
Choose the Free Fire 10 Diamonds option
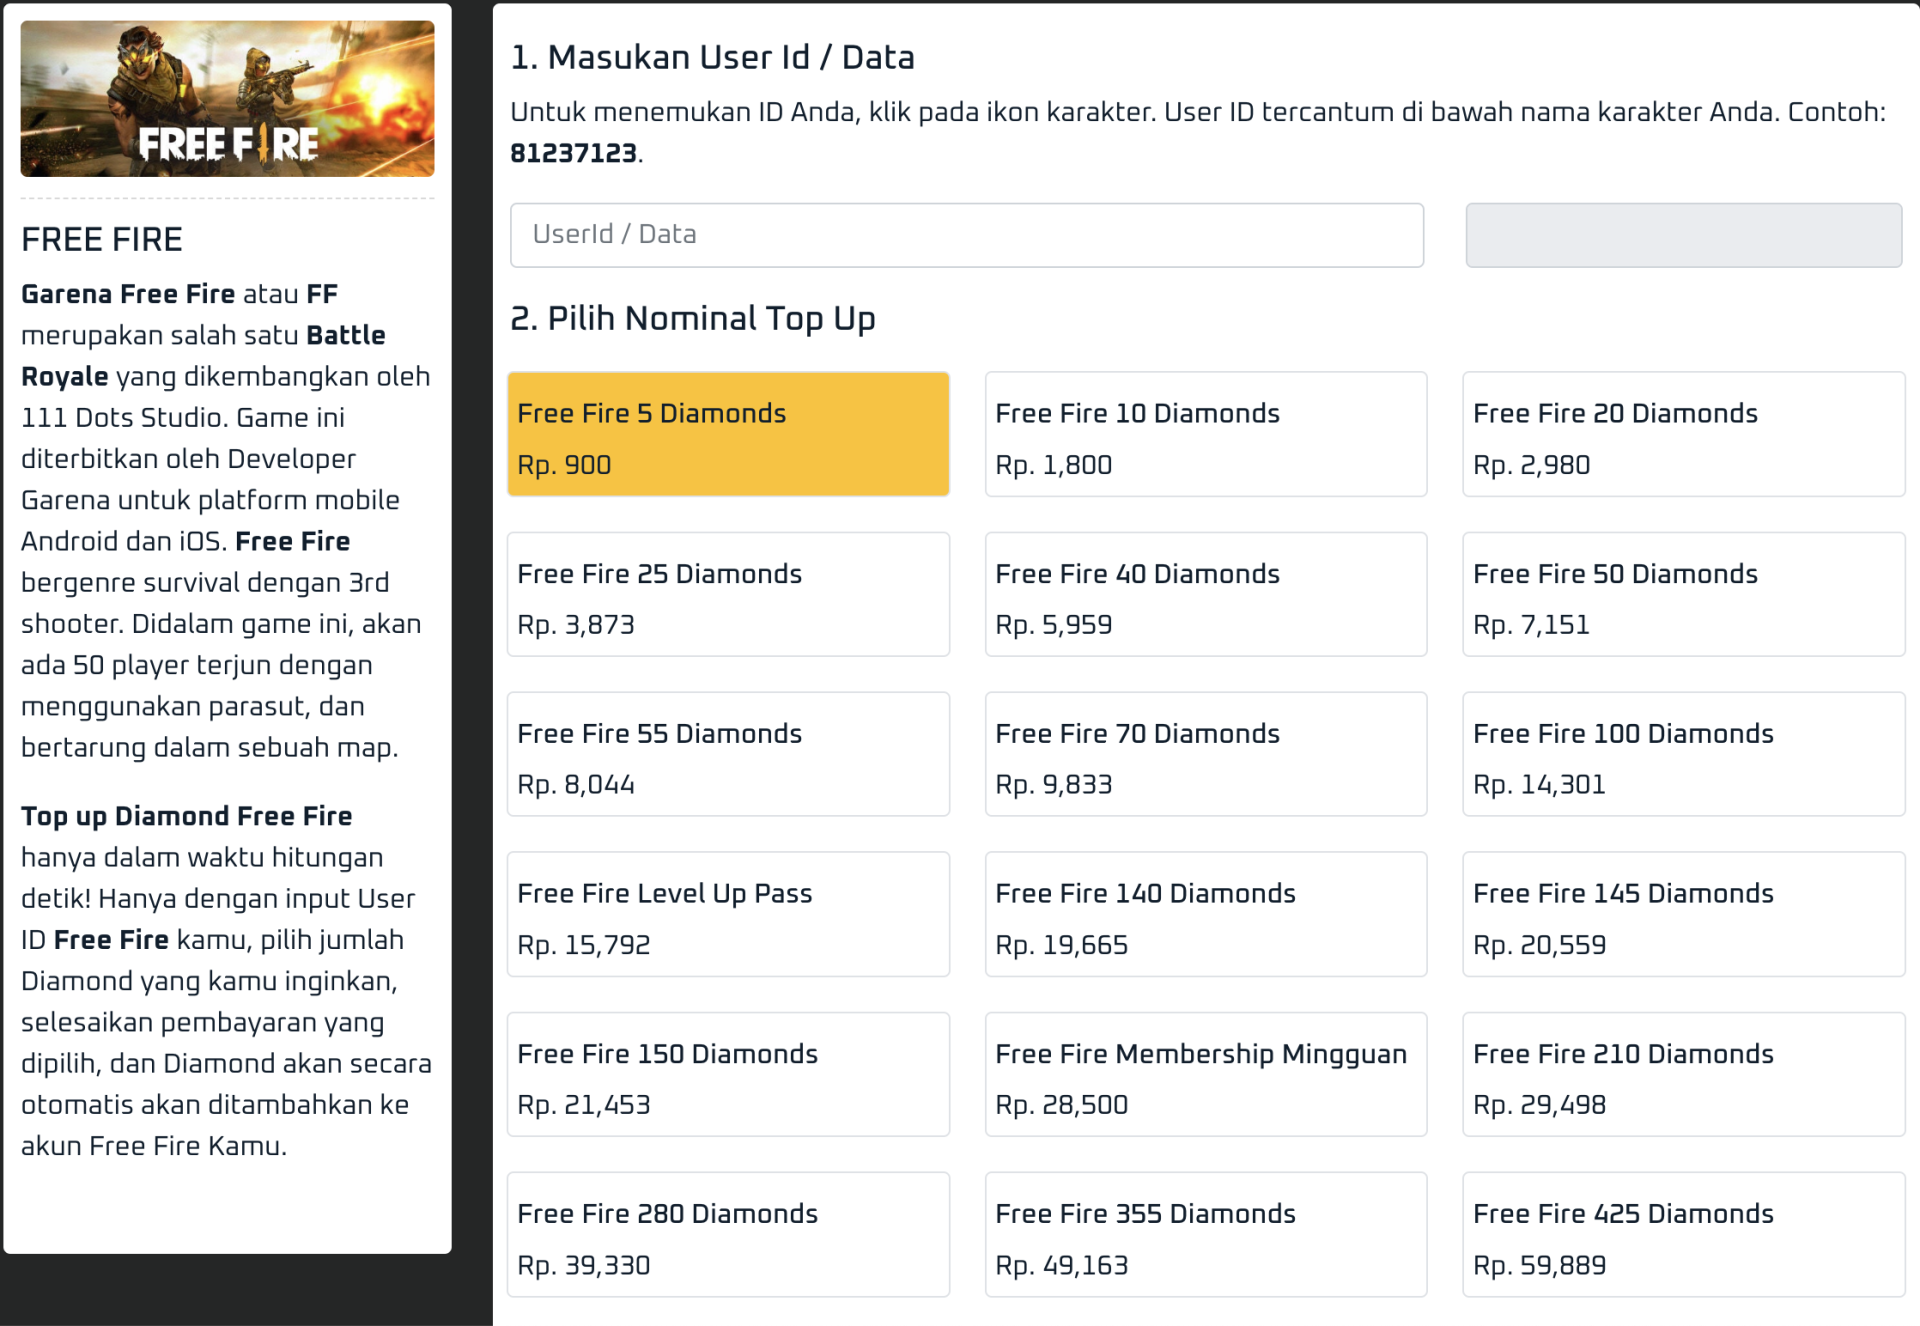click(1205, 433)
